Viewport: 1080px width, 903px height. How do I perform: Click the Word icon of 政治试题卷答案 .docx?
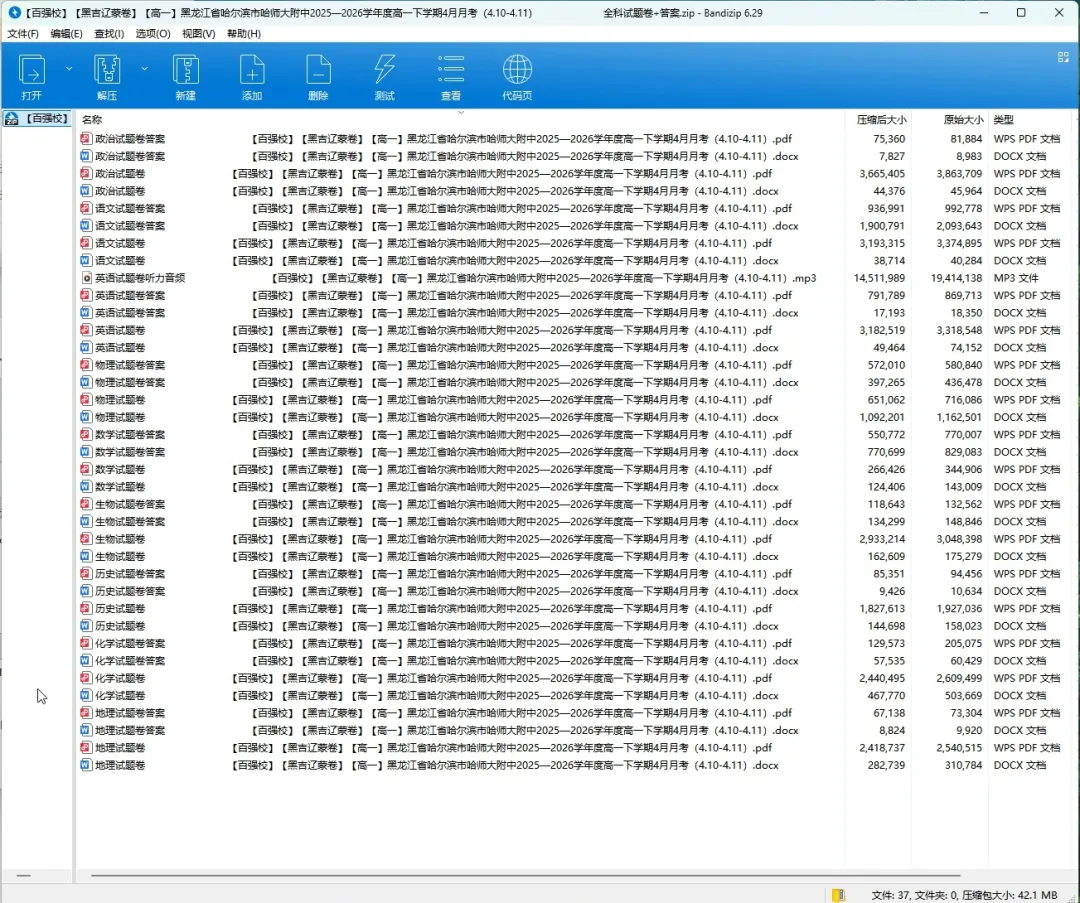(x=86, y=156)
